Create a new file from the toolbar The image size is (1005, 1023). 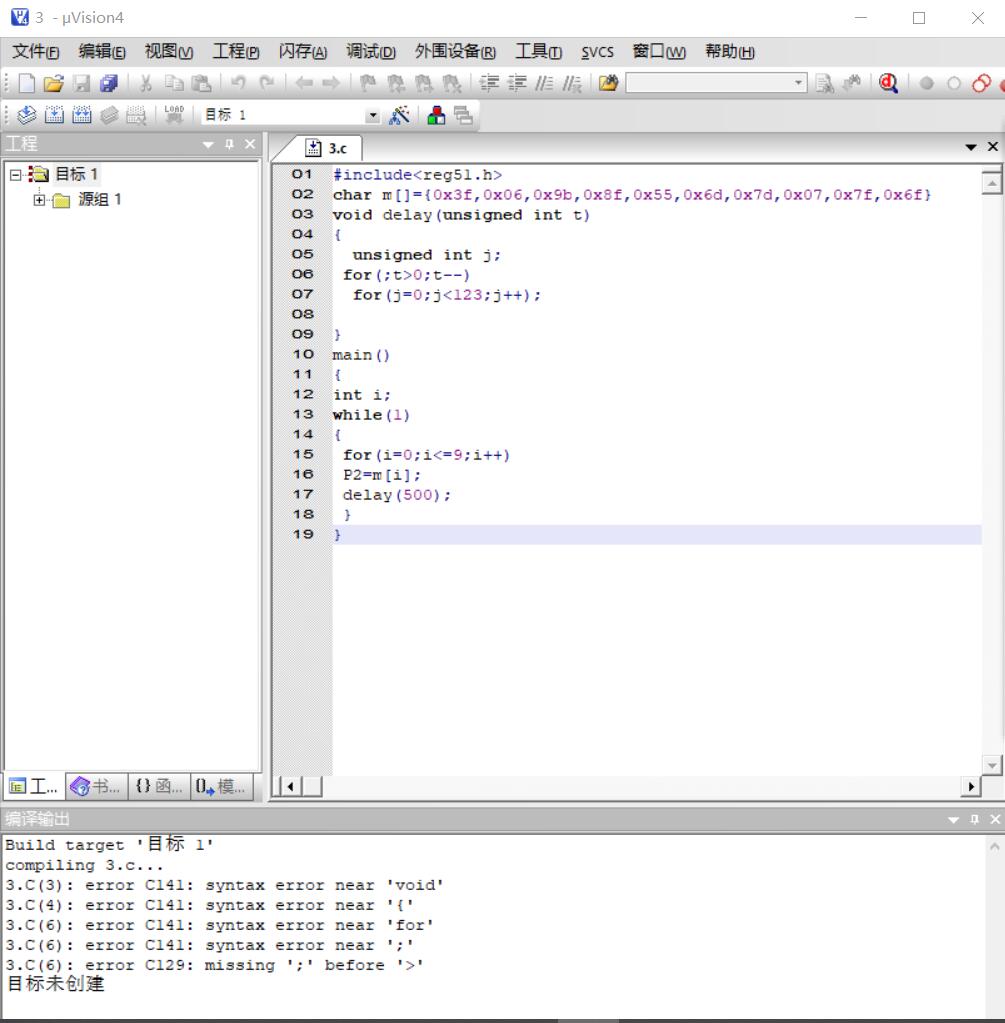click(x=27, y=84)
